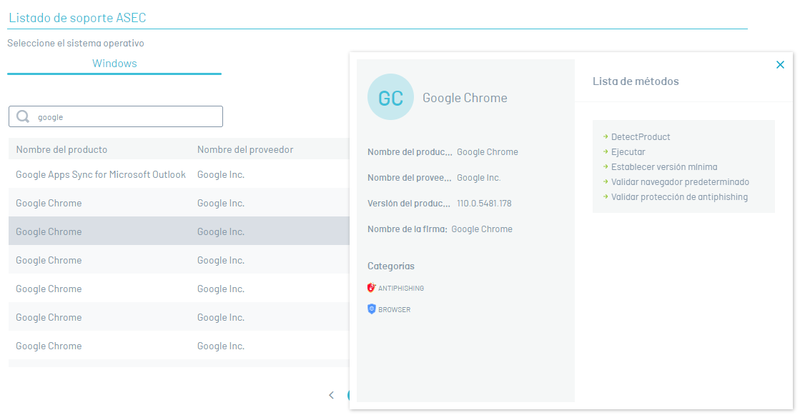The height and width of the screenshot is (415, 800).
Task: Open Validar navegador predeterminado method
Action: [x=680, y=182]
